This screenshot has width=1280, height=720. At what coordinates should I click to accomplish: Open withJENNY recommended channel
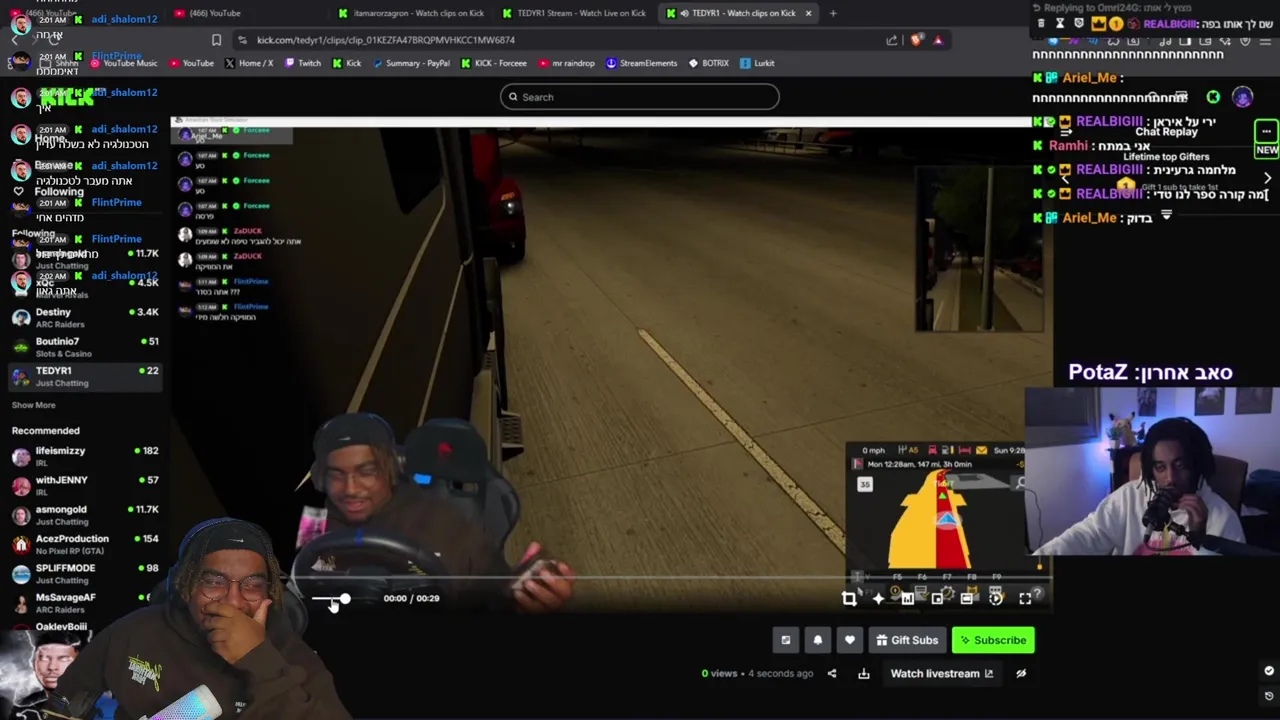(x=85, y=485)
